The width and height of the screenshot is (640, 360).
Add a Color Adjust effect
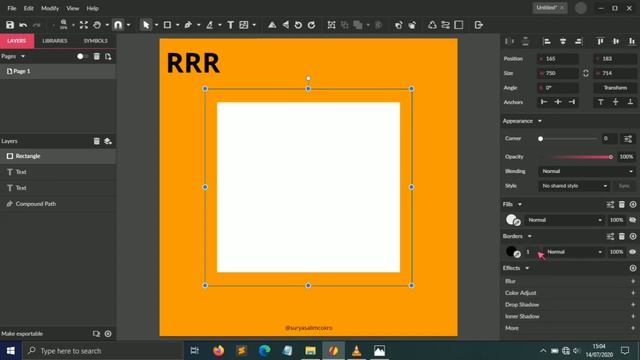[x=633, y=293]
